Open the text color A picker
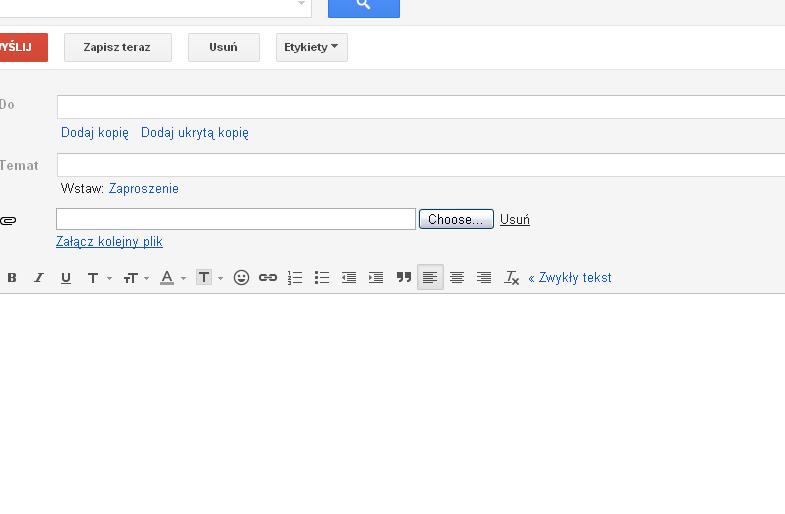The width and height of the screenshot is (785, 514). pyautogui.click(x=173, y=278)
